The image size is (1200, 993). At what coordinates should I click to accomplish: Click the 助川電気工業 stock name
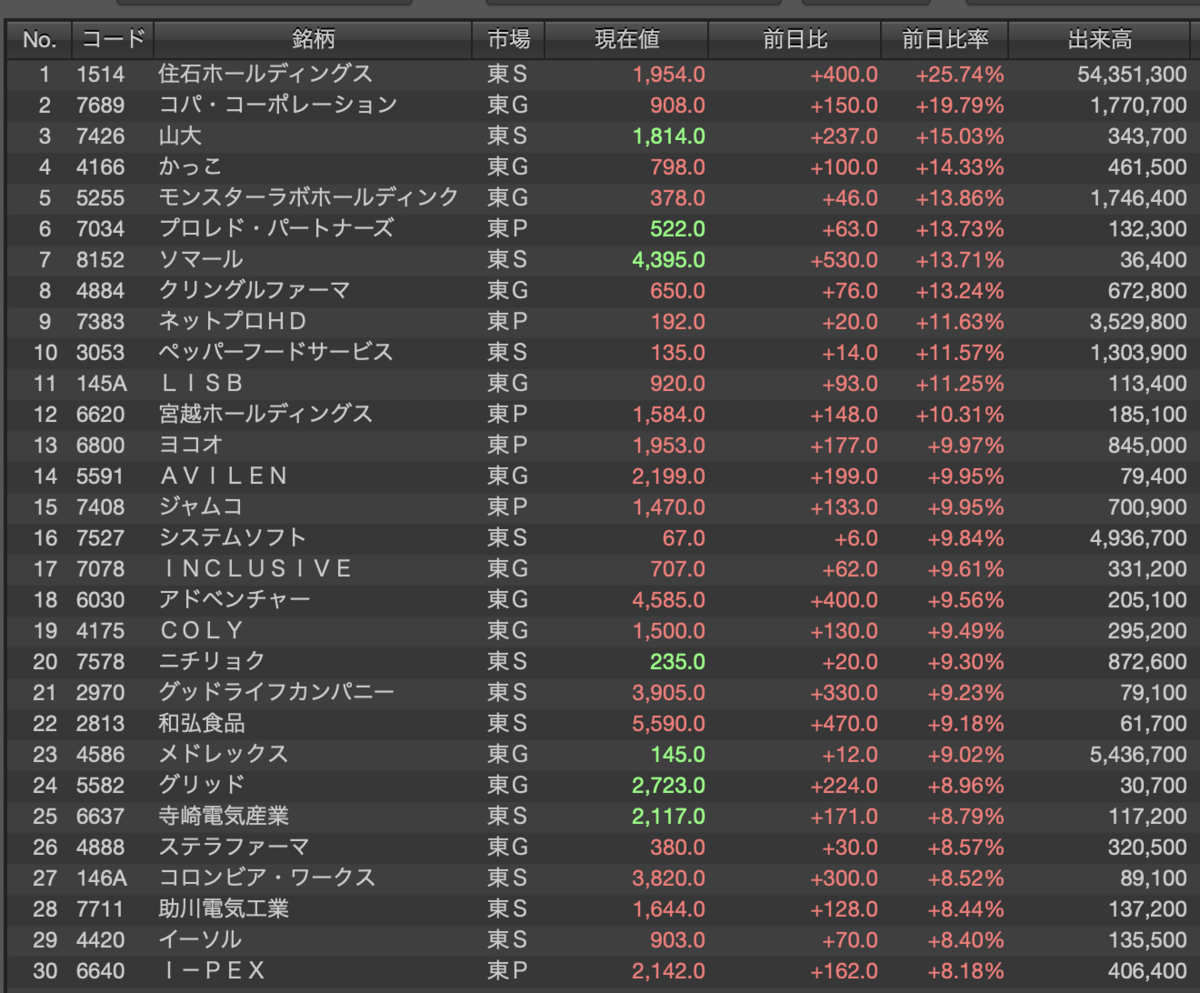224,909
